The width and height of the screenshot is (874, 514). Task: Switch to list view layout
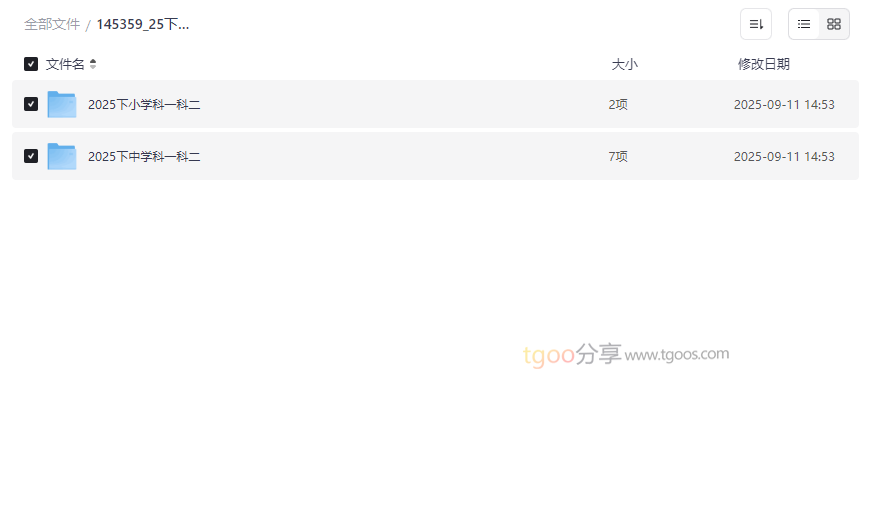coord(804,24)
